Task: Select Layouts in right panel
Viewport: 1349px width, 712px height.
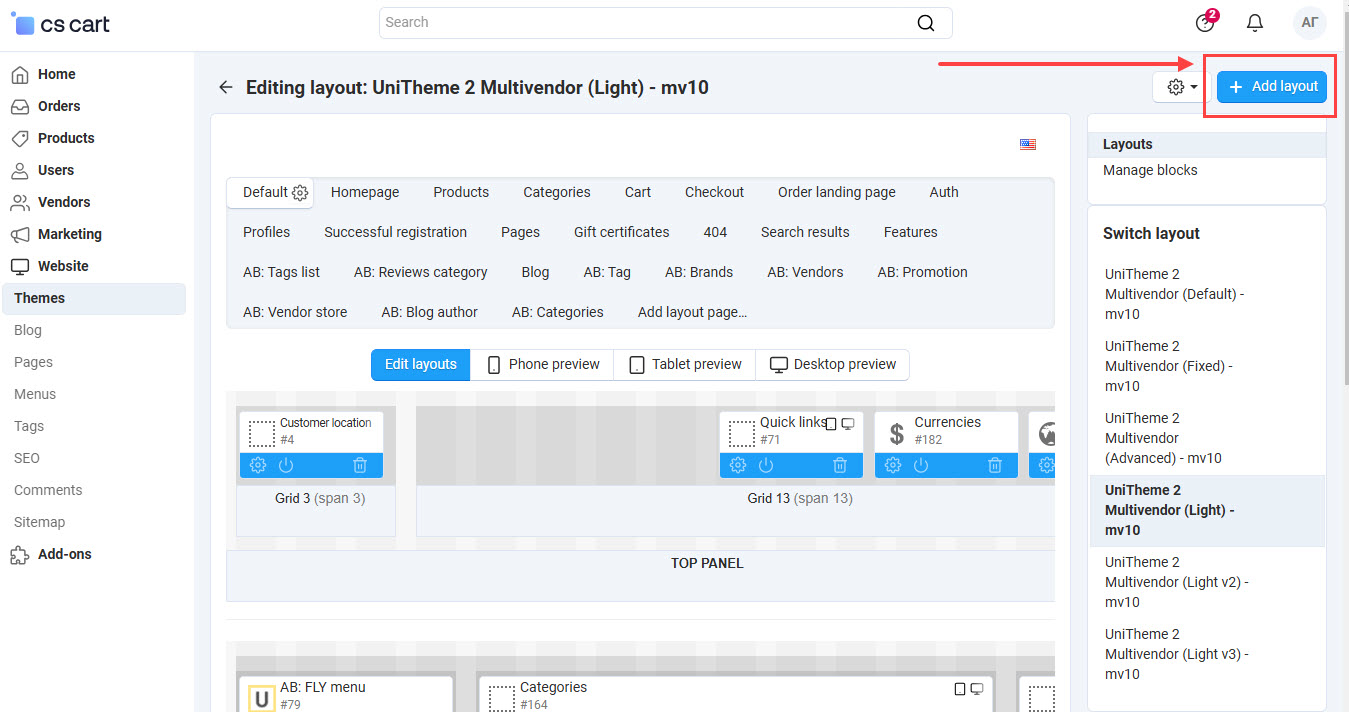Action: coord(1207,144)
